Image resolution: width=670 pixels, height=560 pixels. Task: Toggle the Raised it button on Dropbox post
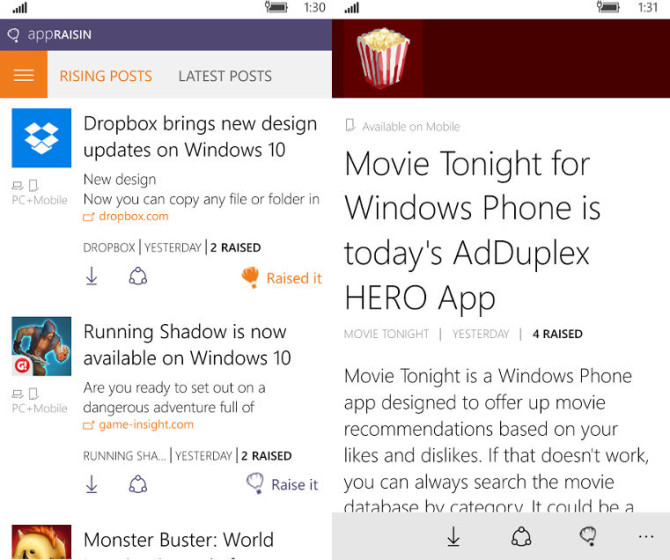[282, 278]
